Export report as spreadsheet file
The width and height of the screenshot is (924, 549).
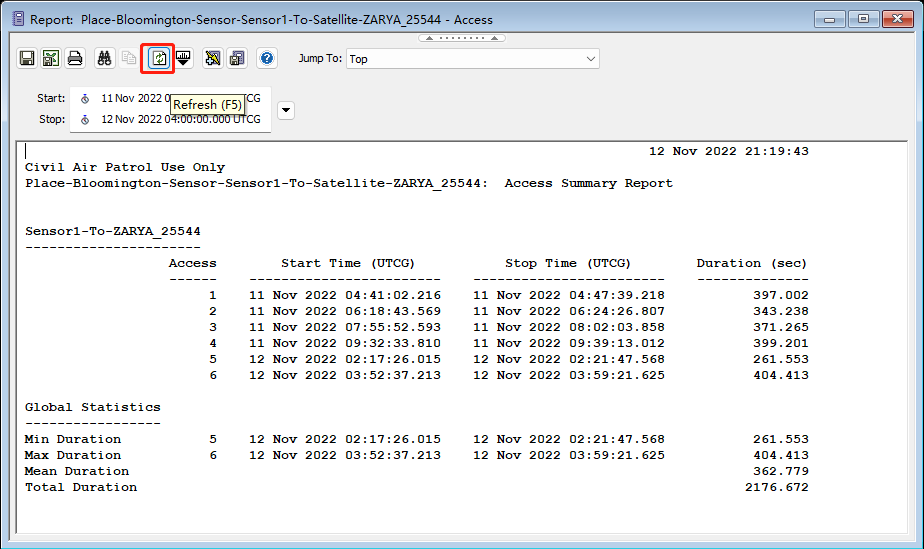click(50, 59)
